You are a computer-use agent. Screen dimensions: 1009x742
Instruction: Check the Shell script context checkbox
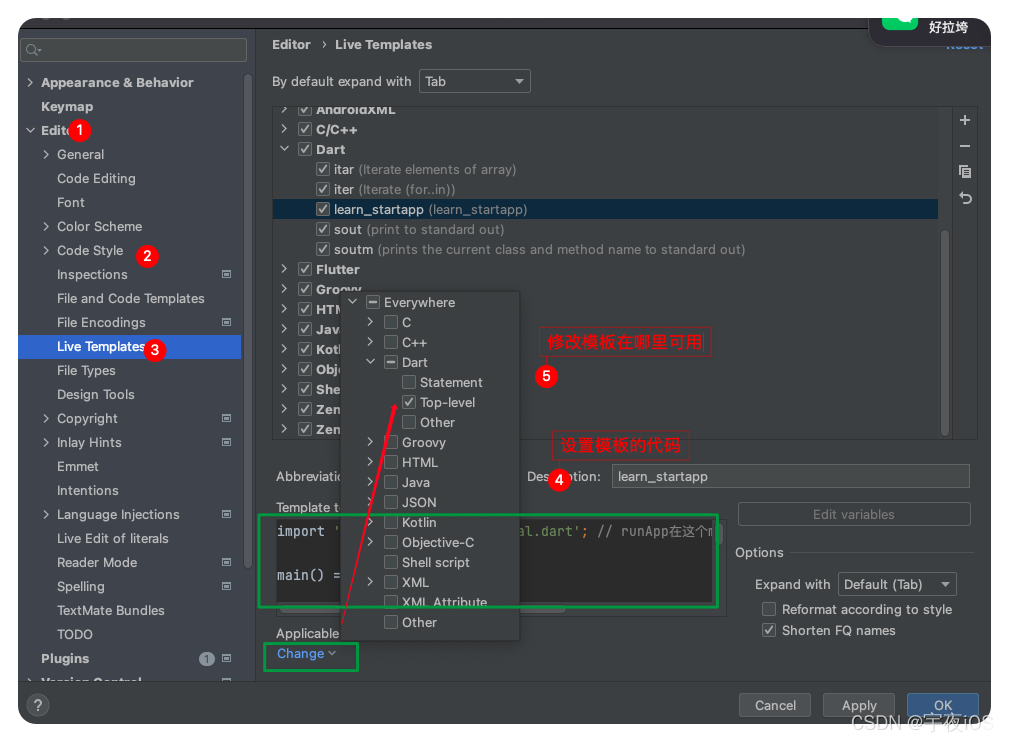(391, 562)
